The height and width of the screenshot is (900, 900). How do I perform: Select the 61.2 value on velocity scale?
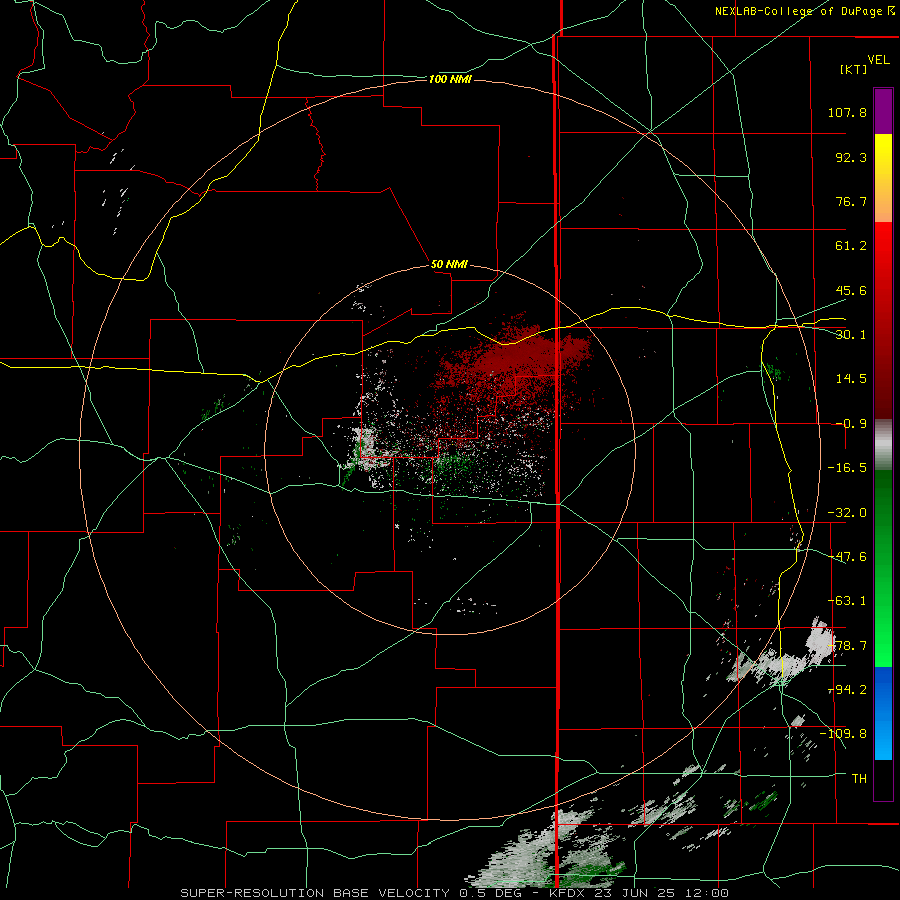(851, 246)
